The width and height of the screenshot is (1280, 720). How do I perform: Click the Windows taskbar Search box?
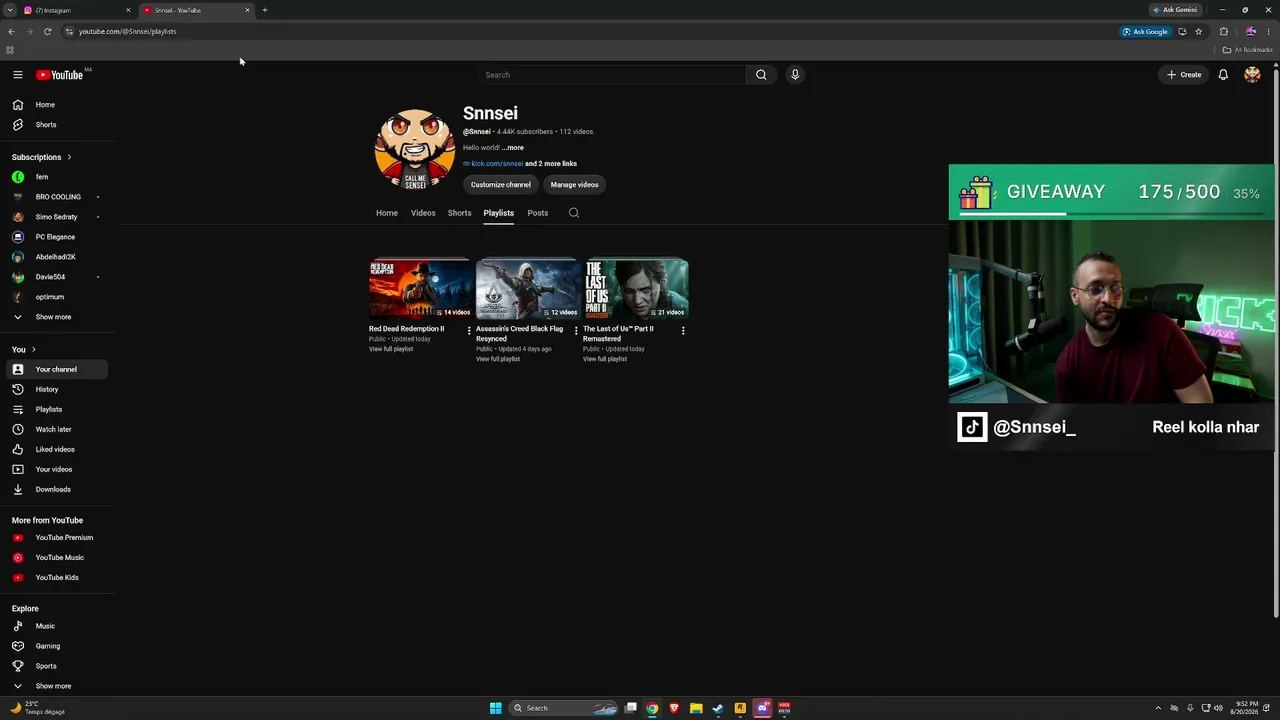pos(564,708)
